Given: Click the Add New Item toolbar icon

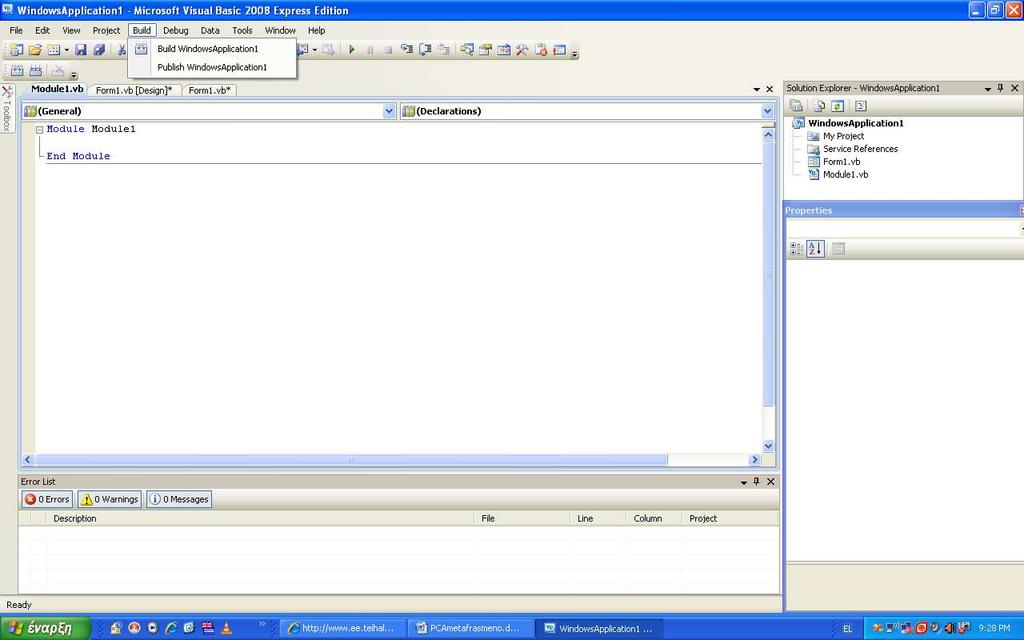Looking at the screenshot, I should click(x=54, y=50).
